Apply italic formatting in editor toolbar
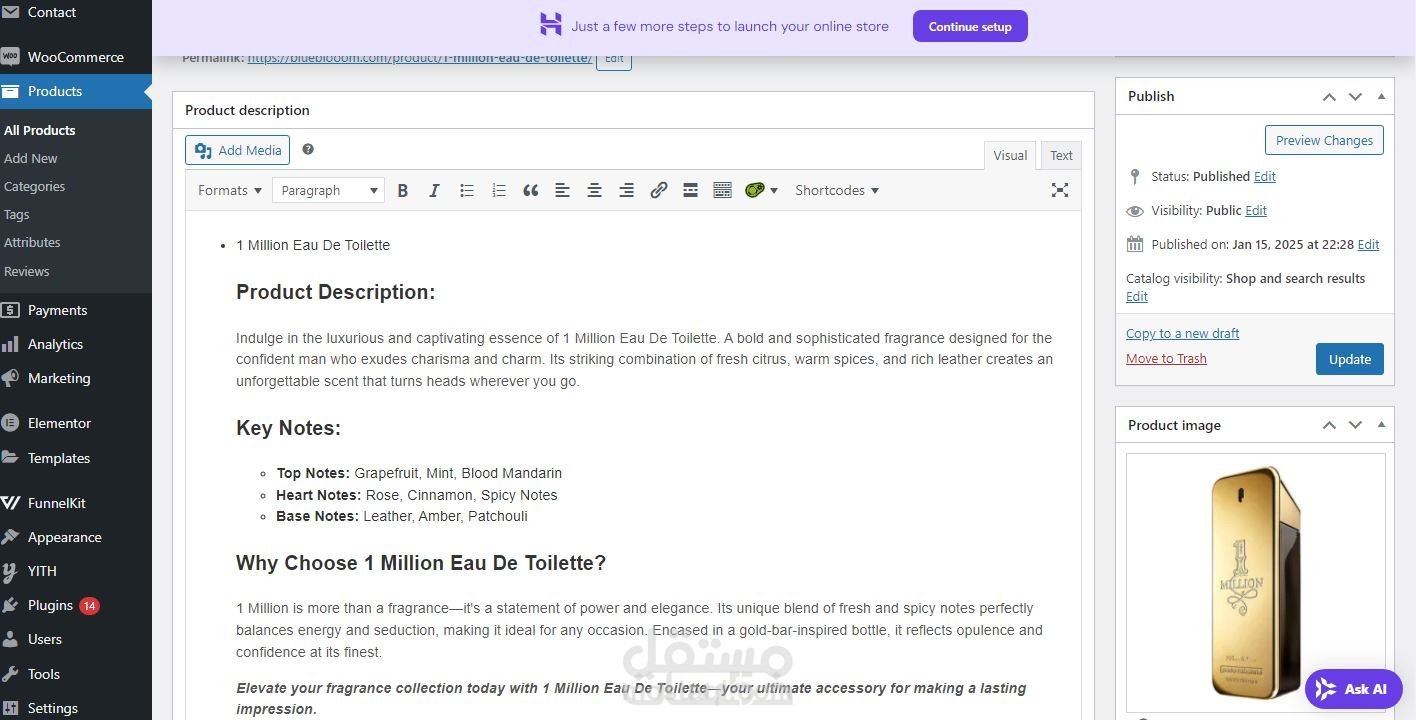 pyautogui.click(x=434, y=190)
